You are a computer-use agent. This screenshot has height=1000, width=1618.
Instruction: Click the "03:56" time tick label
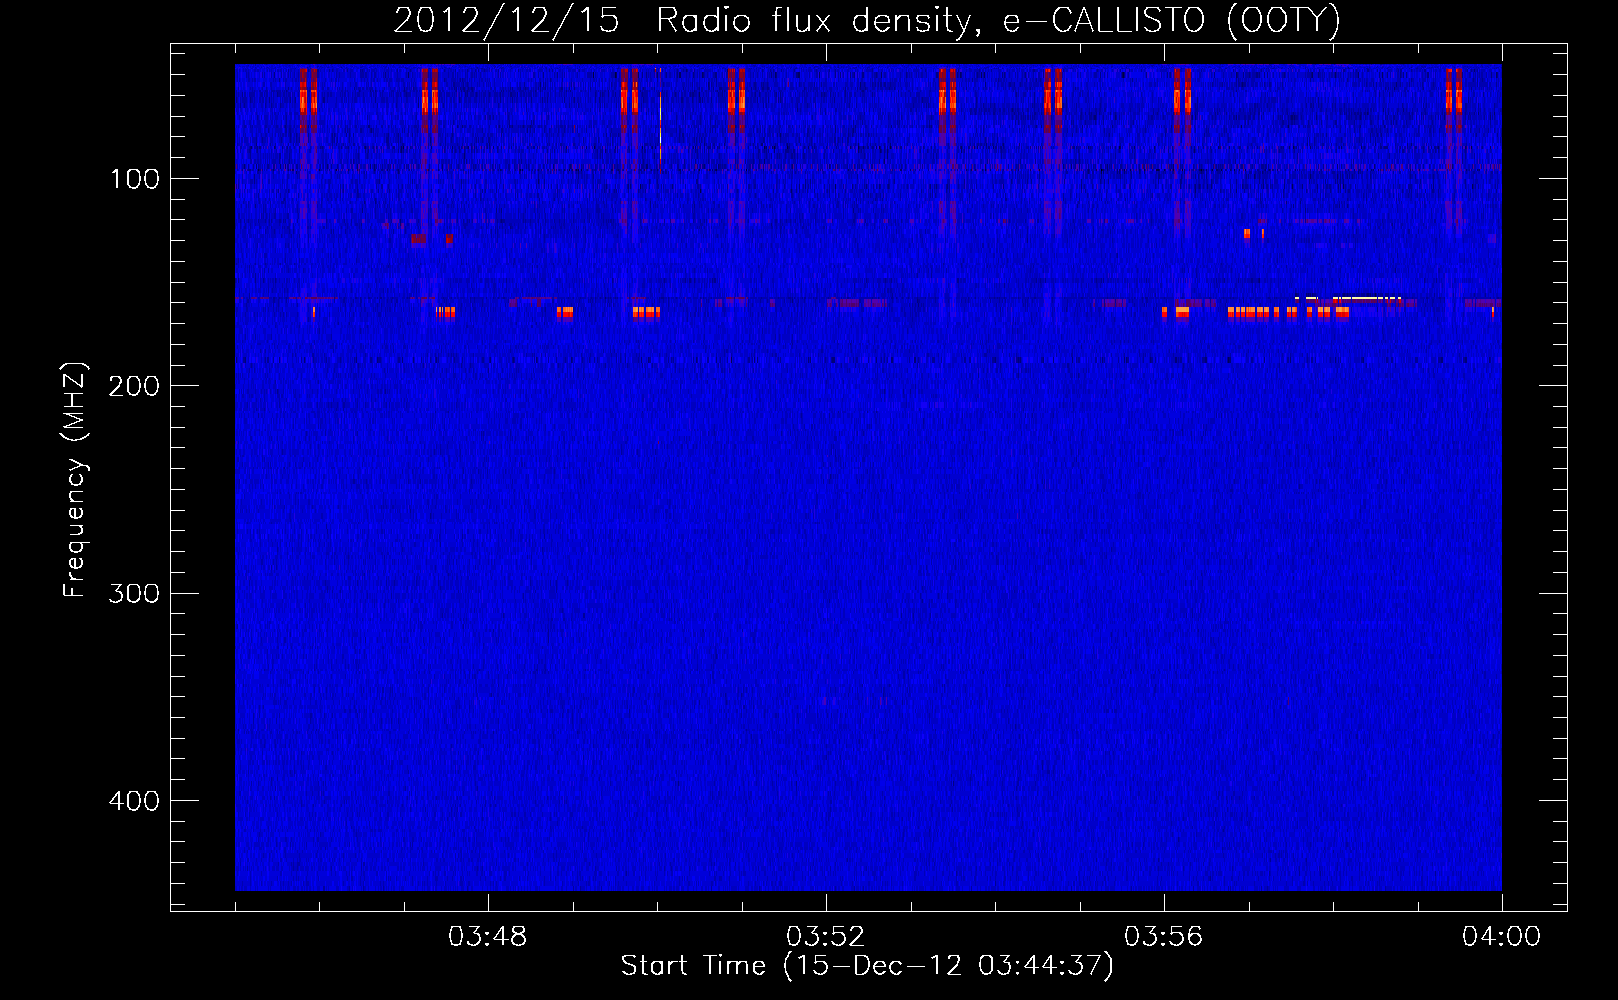[x=1163, y=937]
